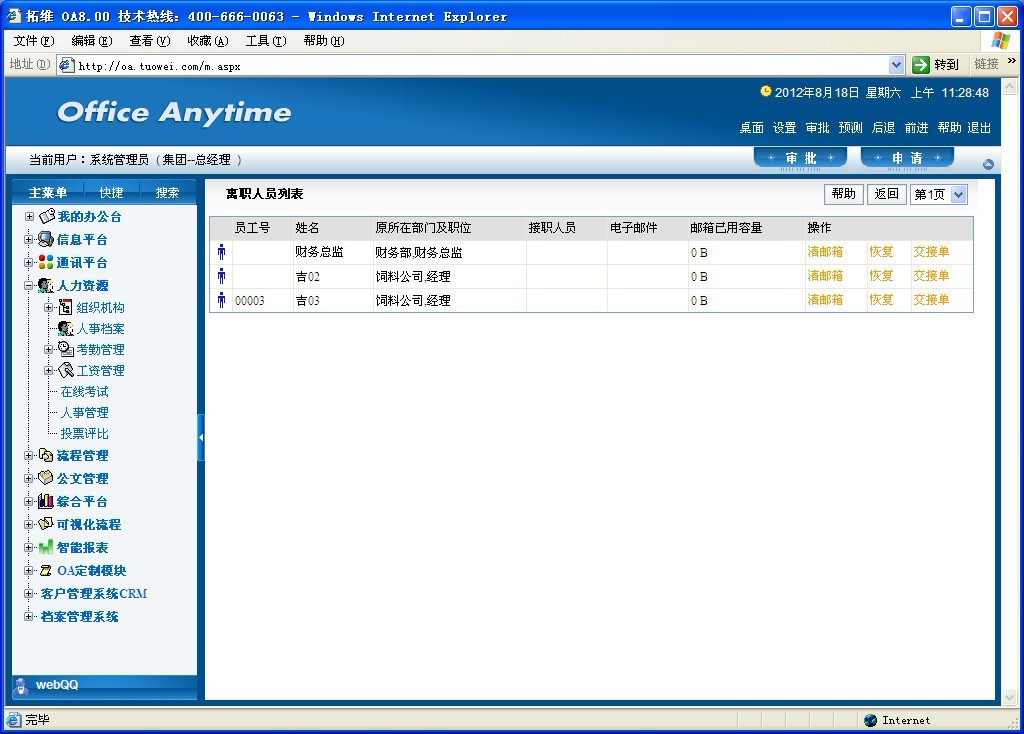Click the 转到 green arrow go icon
The width and height of the screenshot is (1024, 734).
click(921, 65)
